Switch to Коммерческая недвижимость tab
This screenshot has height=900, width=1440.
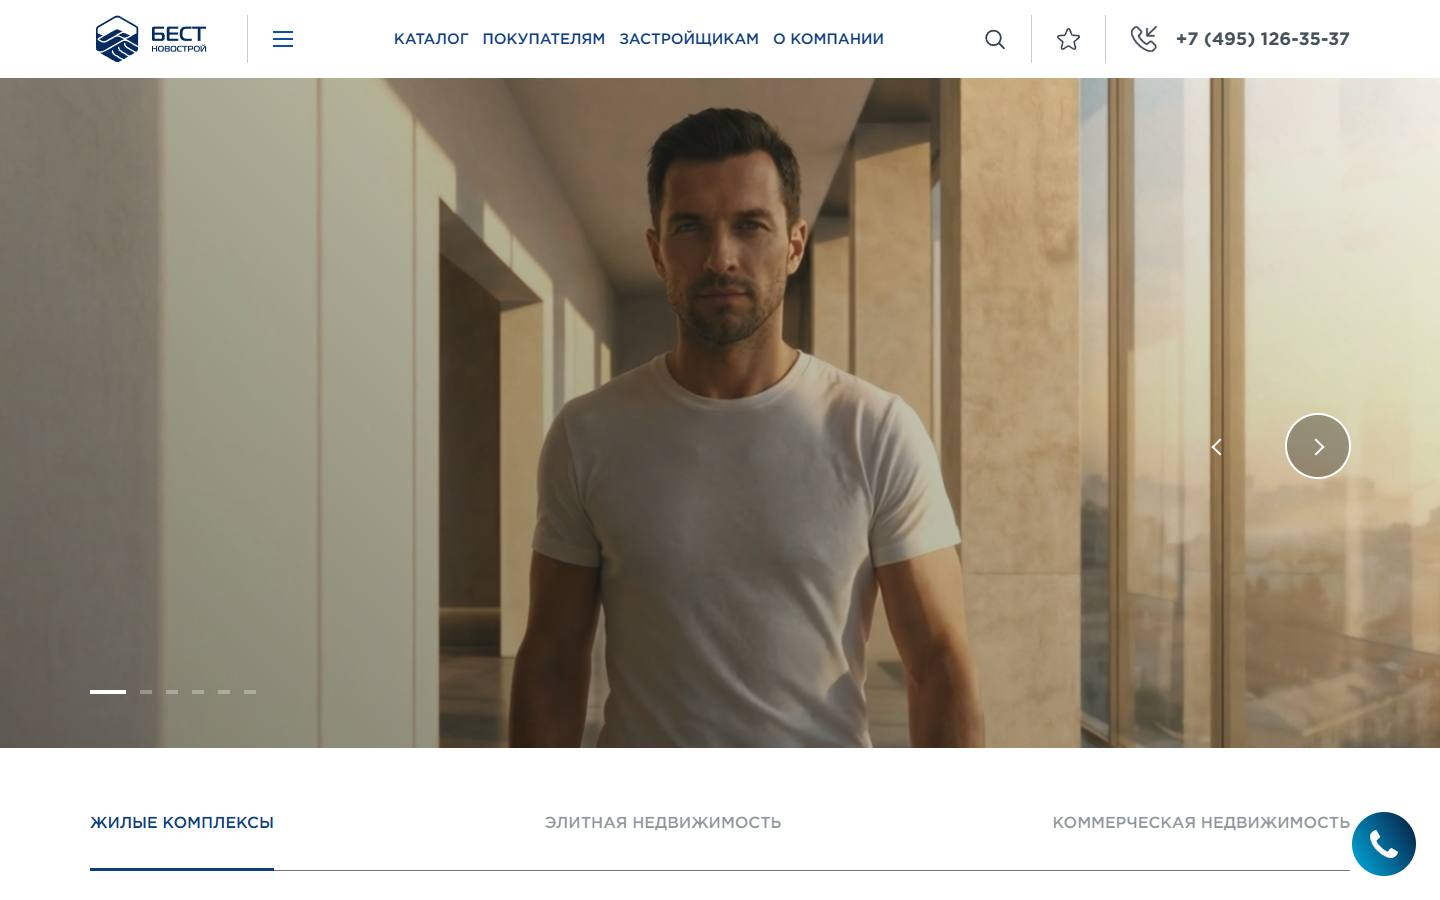point(1201,823)
